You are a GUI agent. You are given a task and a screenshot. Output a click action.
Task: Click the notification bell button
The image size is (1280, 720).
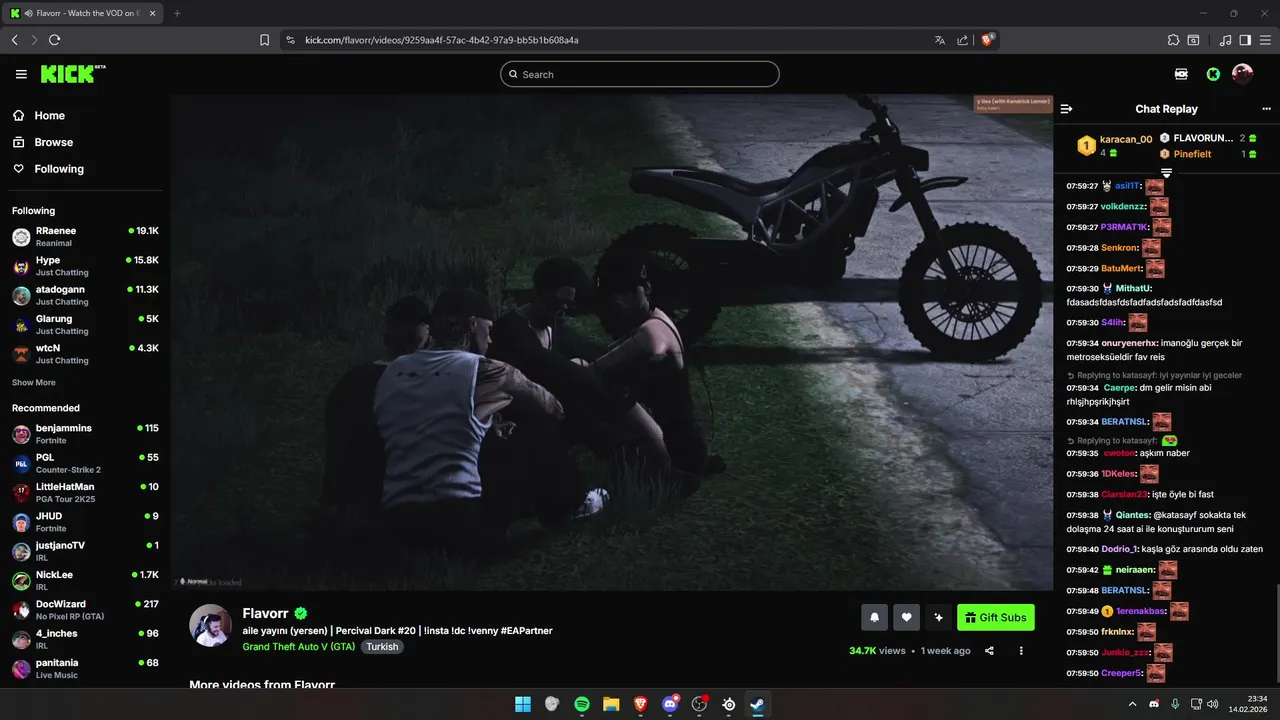click(874, 617)
